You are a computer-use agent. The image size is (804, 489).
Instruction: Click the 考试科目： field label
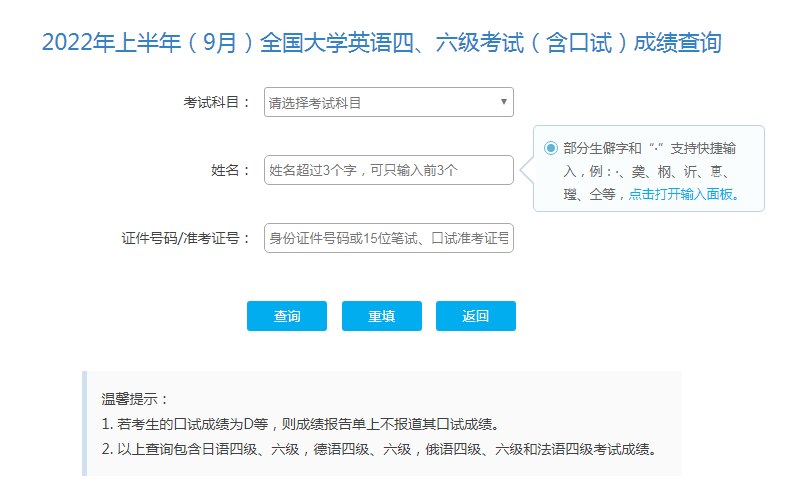(217, 102)
